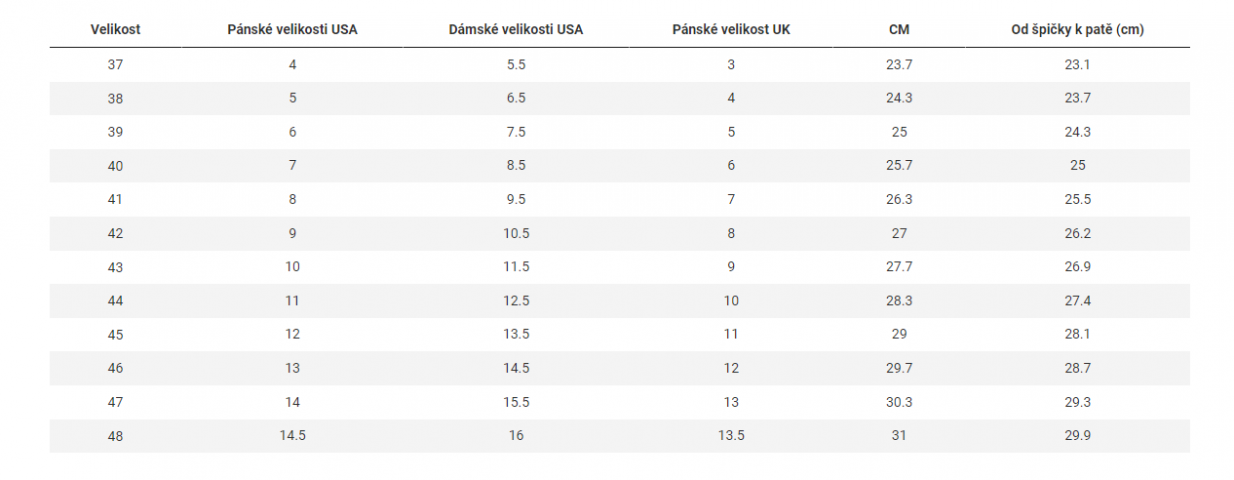This screenshot has height=480, width=1234.
Task: Click the Pánské velikosti USA header
Action: pos(292,29)
